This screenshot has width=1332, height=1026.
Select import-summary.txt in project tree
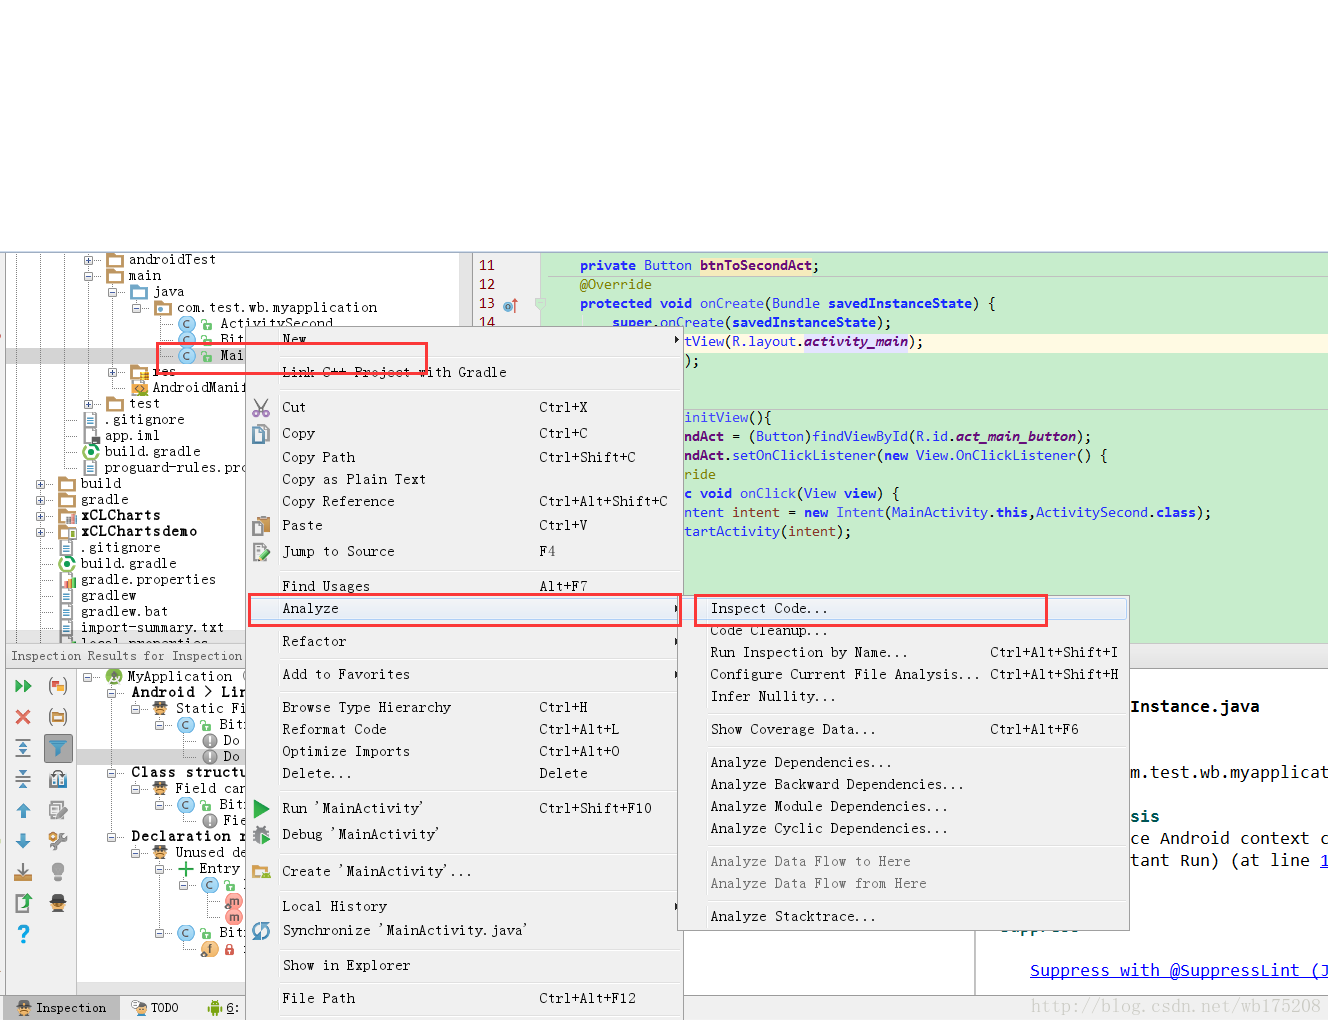[152, 628]
